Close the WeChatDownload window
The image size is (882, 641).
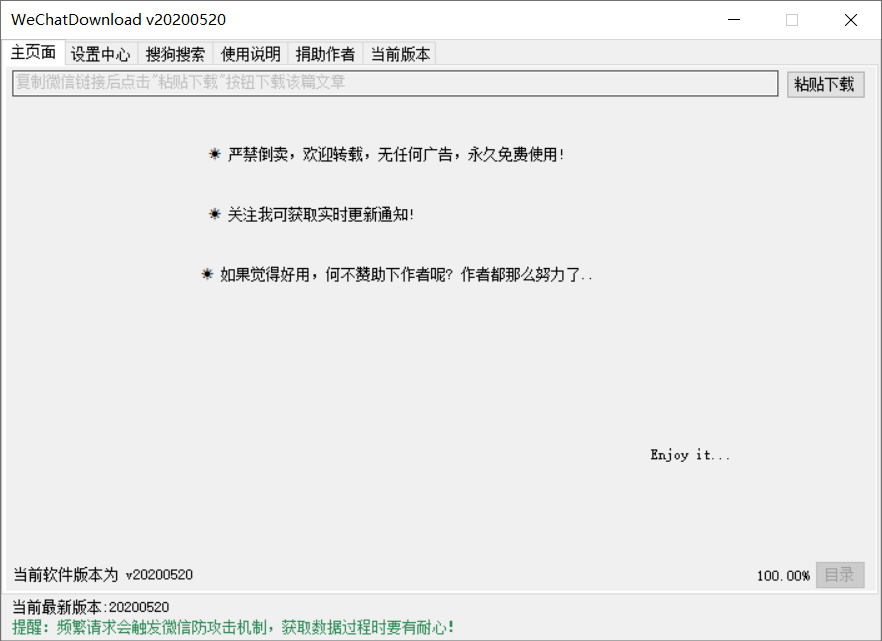click(850, 20)
